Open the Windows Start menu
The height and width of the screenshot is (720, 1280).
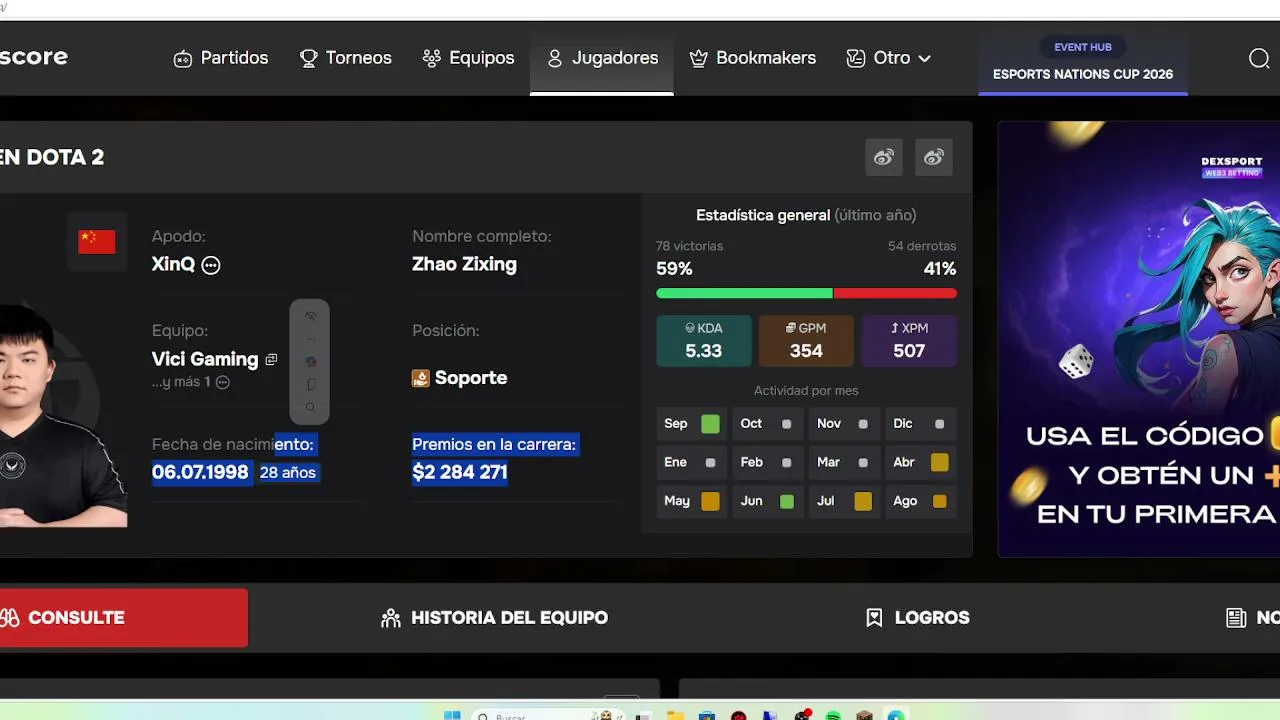coord(452,715)
